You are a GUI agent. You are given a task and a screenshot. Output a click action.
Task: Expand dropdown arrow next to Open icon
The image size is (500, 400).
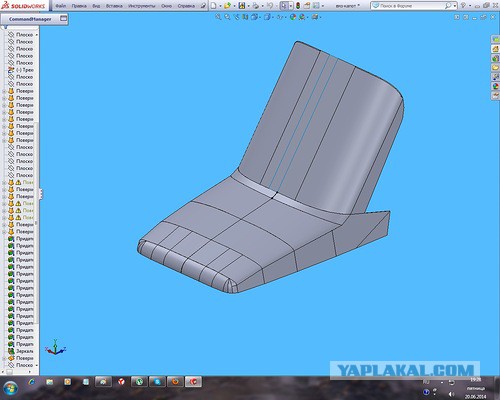coord(234,6)
